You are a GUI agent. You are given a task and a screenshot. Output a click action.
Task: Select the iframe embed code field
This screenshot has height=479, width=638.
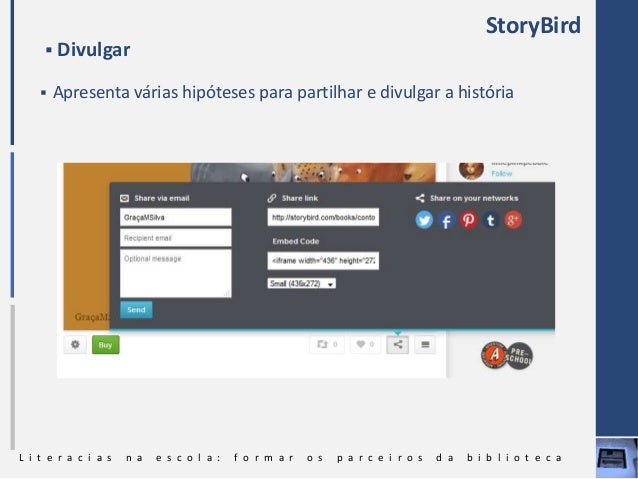pos(323,260)
